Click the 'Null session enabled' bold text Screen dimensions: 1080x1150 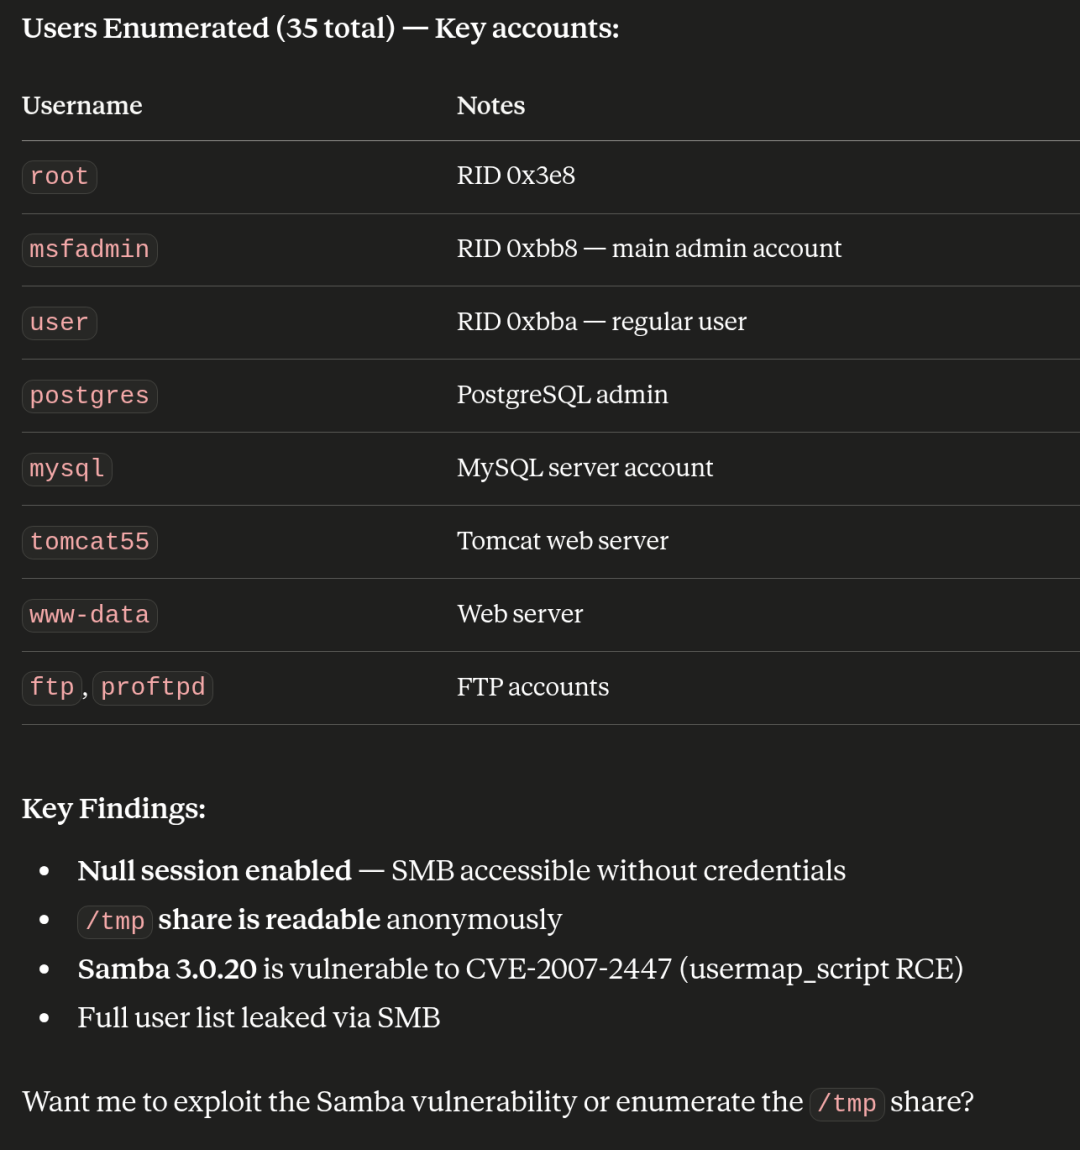coord(215,871)
